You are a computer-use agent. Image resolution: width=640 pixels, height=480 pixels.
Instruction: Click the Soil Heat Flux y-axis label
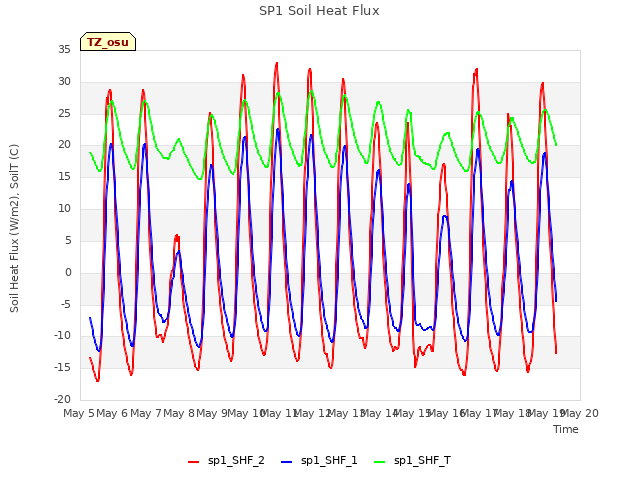(14, 228)
